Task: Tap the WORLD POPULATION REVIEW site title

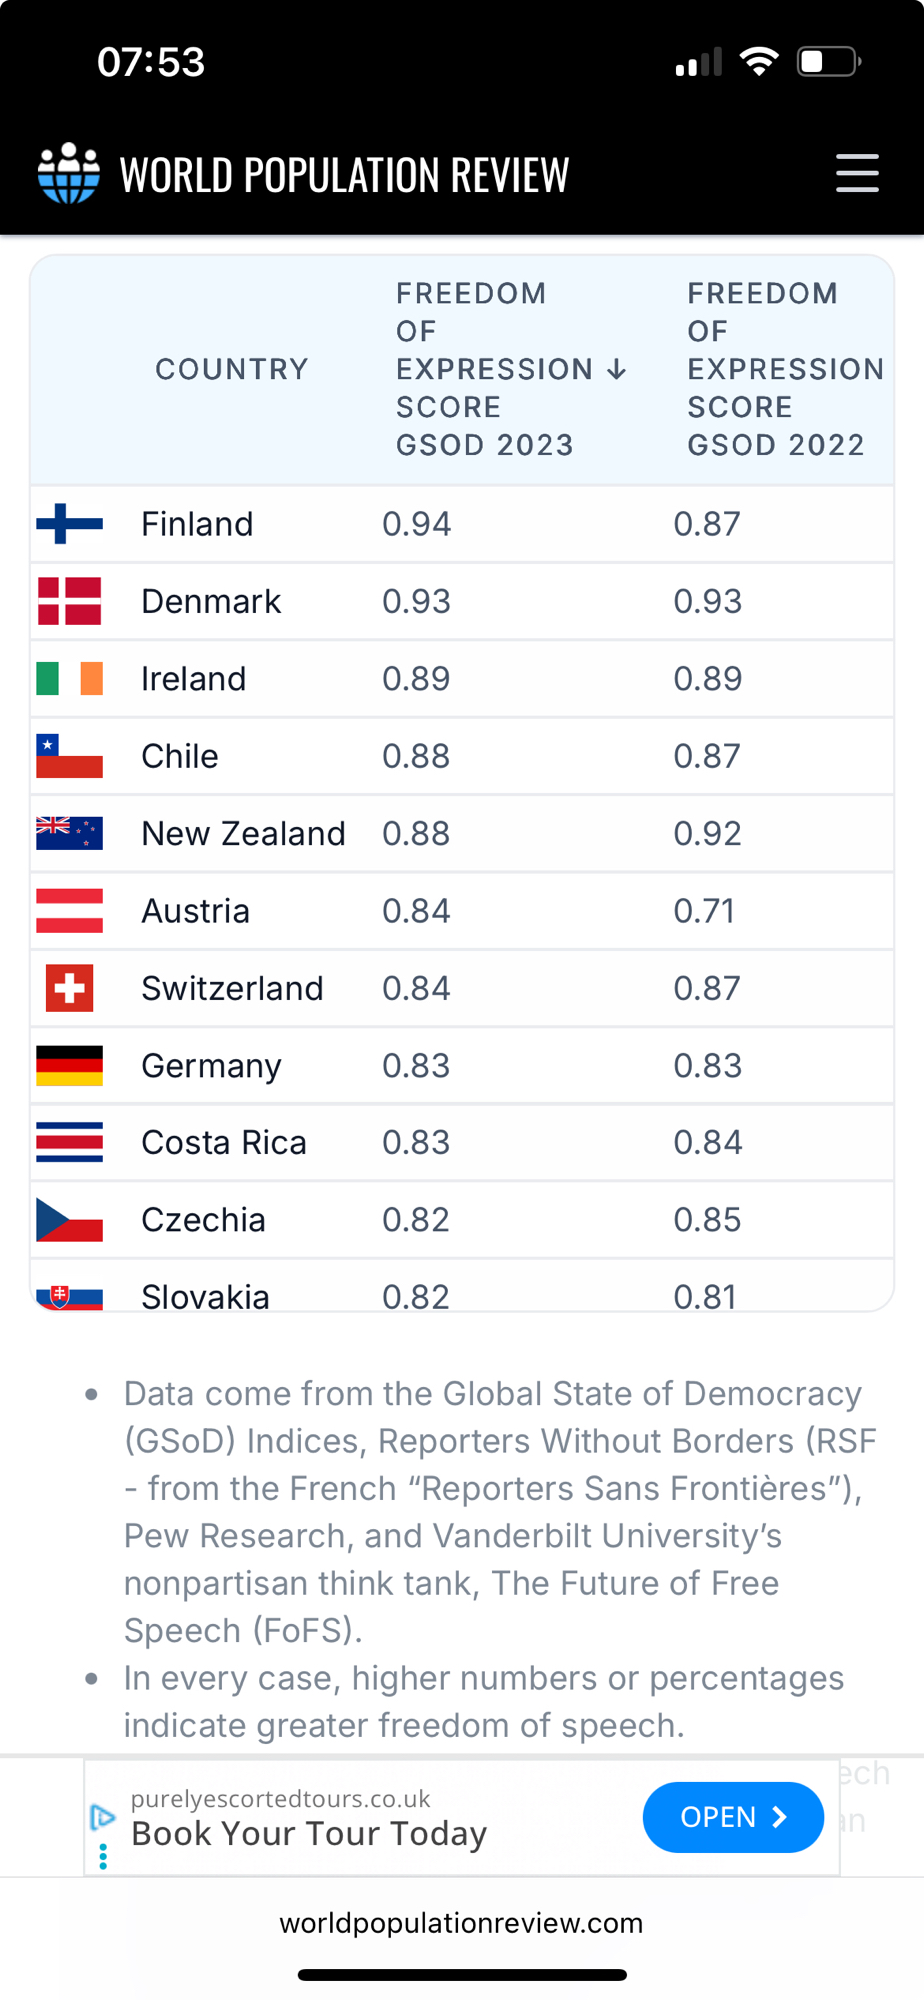Action: (x=344, y=175)
